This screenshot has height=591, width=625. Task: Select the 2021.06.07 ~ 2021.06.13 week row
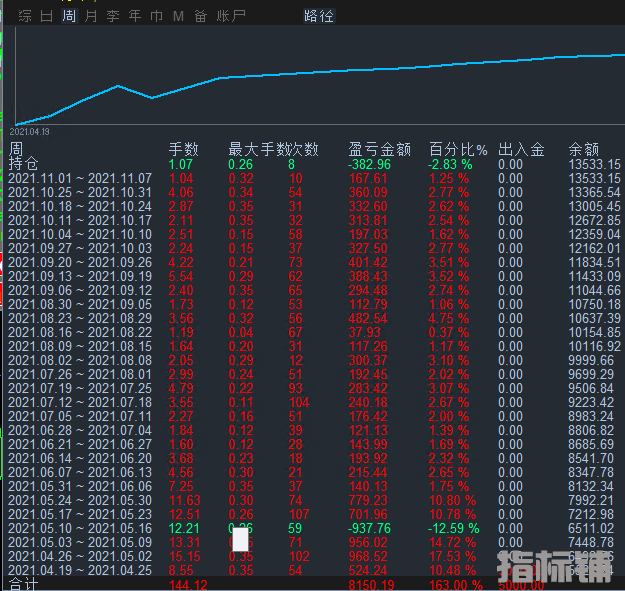tap(314, 472)
